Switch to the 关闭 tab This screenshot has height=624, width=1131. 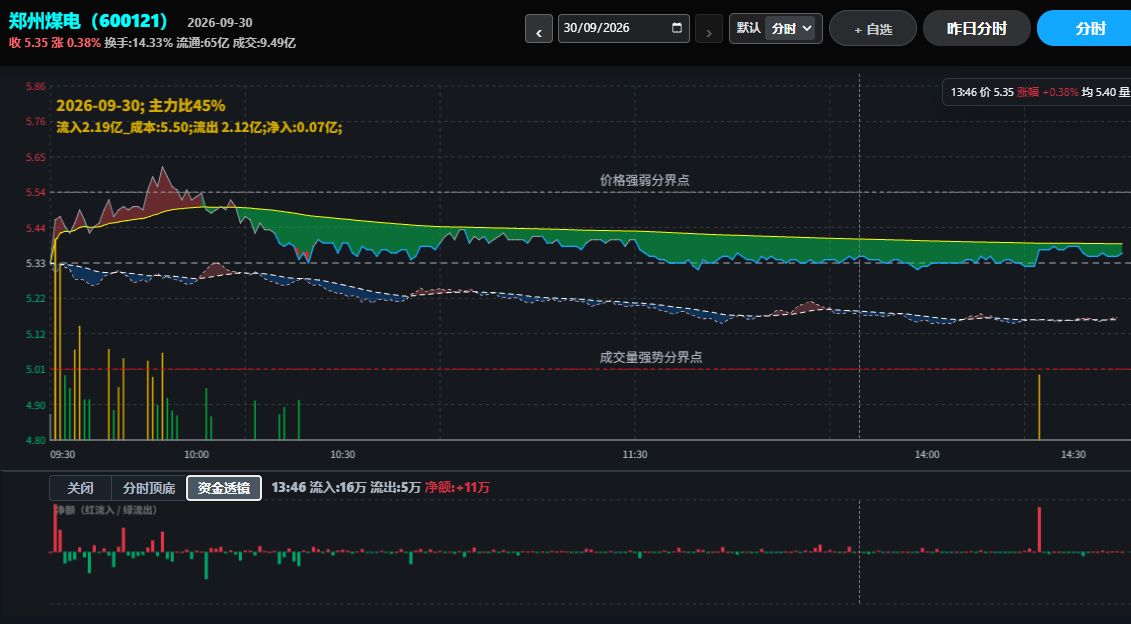click(80, 488)
